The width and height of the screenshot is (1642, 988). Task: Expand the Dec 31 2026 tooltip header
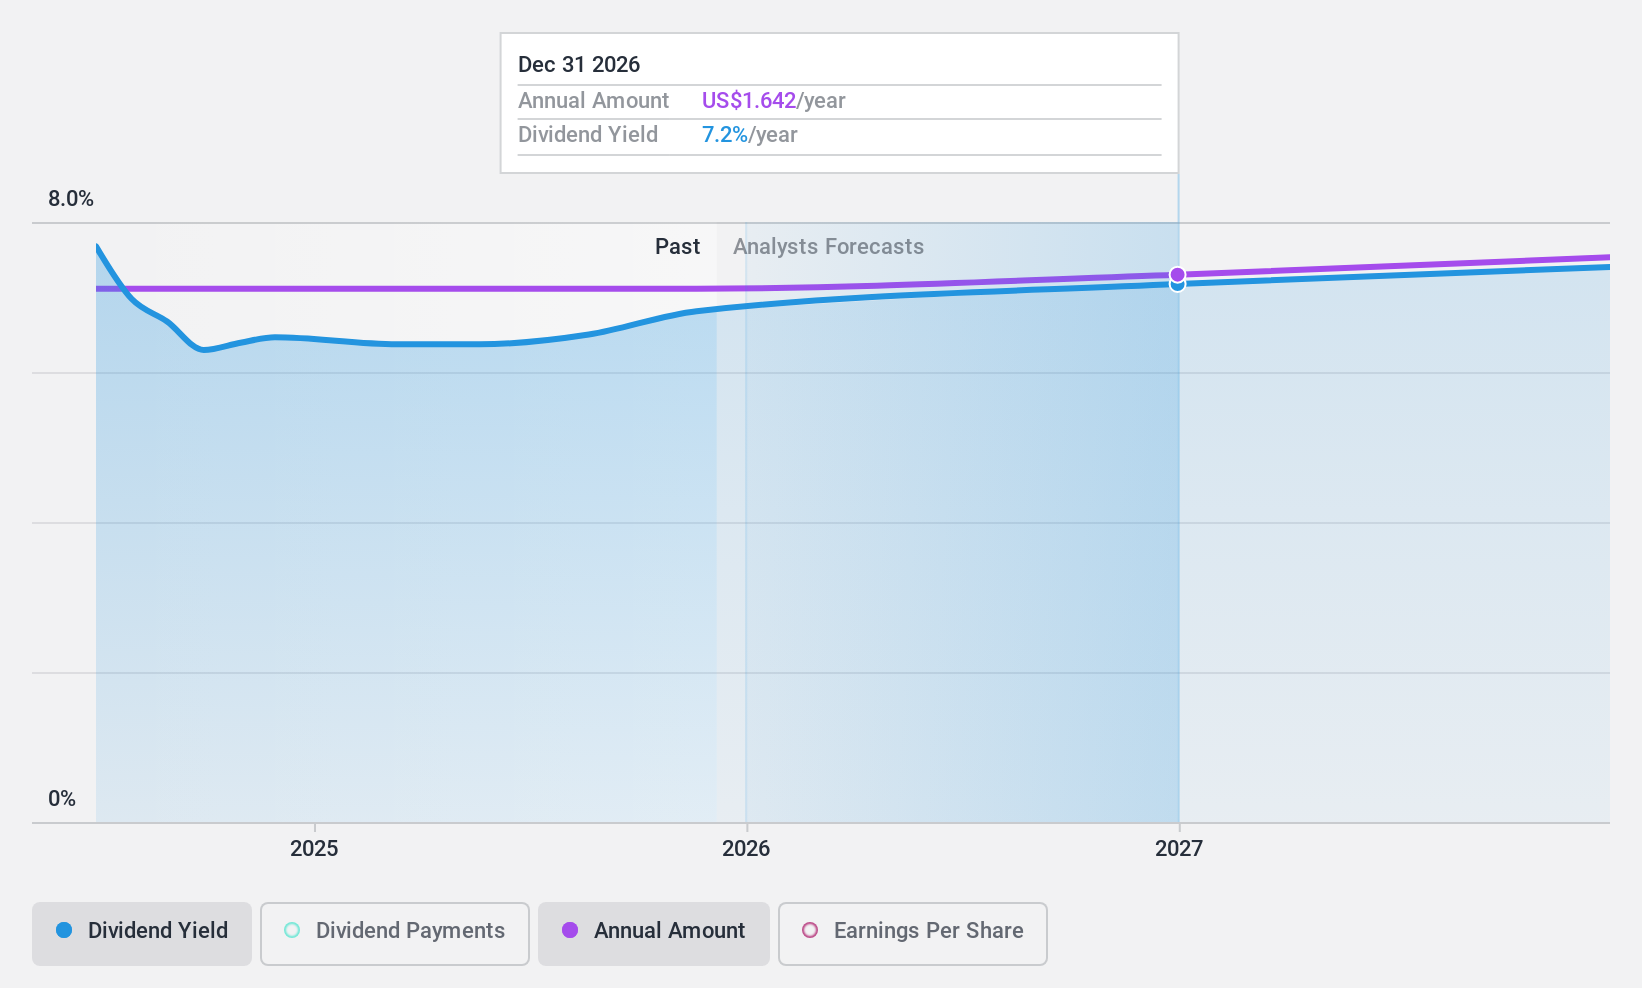[x=578, y=64]
